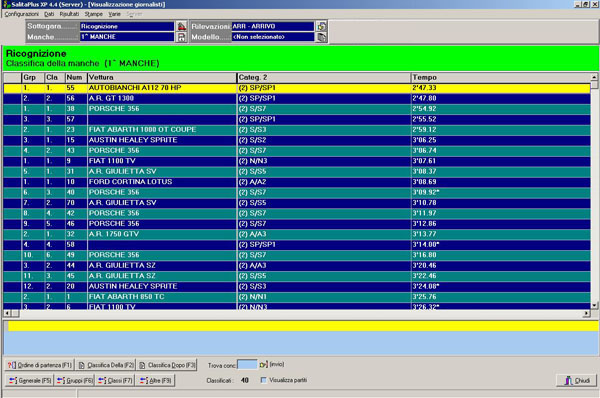Click the Cla column header

click(x=55, y=77)
